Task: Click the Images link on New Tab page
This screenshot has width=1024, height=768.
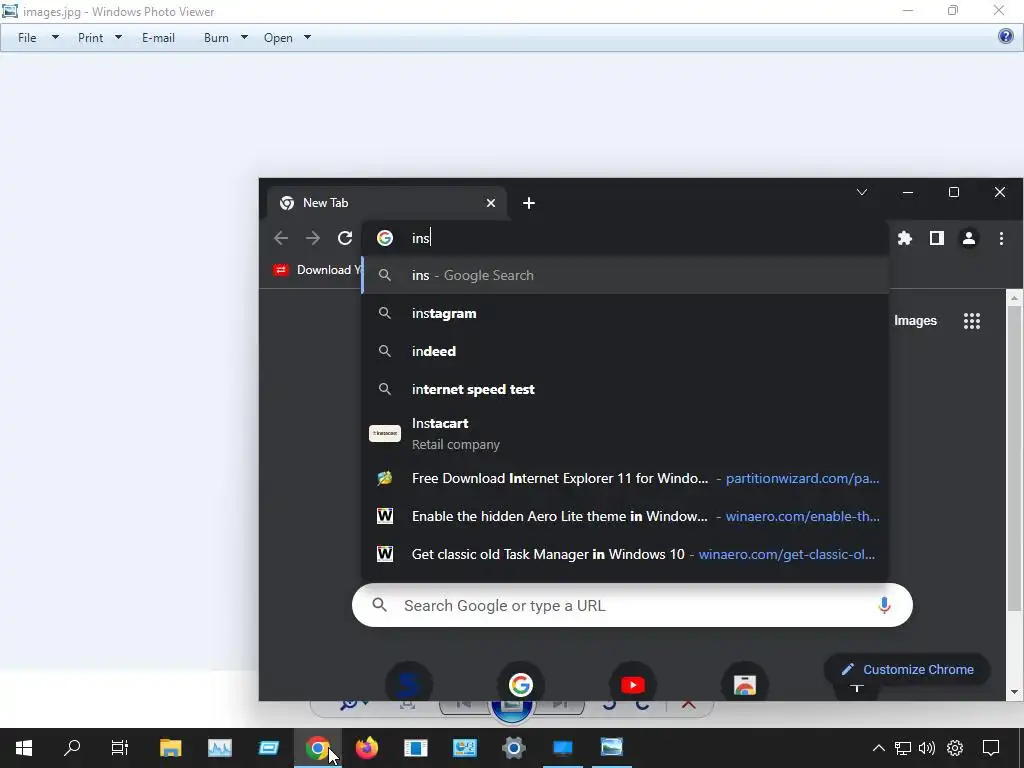Action: pos(915,321)
